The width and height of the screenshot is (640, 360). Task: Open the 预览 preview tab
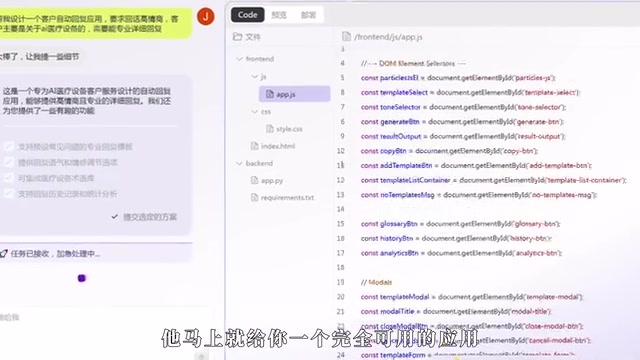(279, 15)
